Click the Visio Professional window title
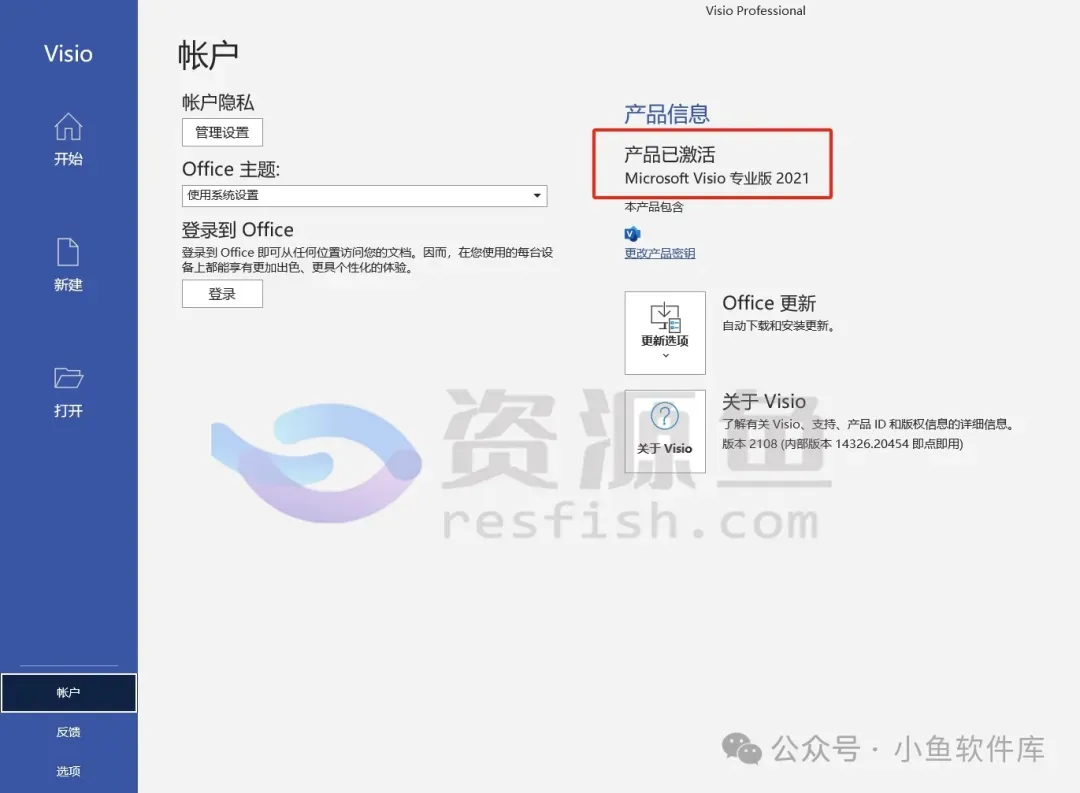Image resolution: width=1080 pixels, height=793 pixels. pos(755,10)
